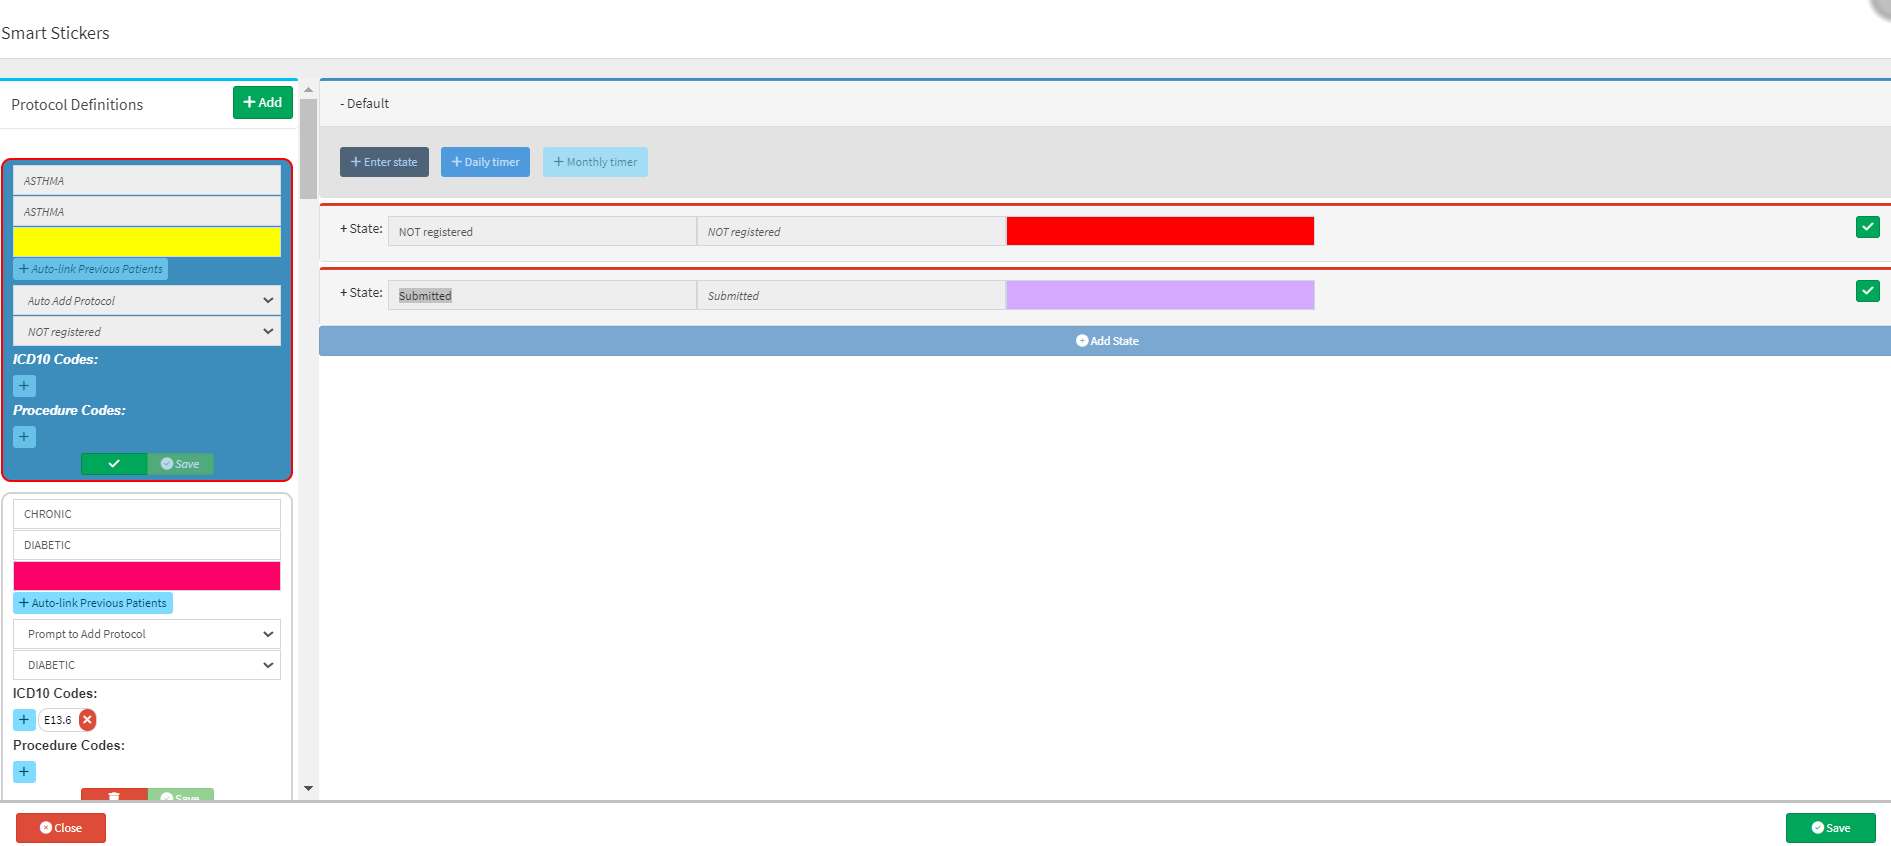Change the red NOT registered state color
The image size is (1891, 846).
point(1160,231)
